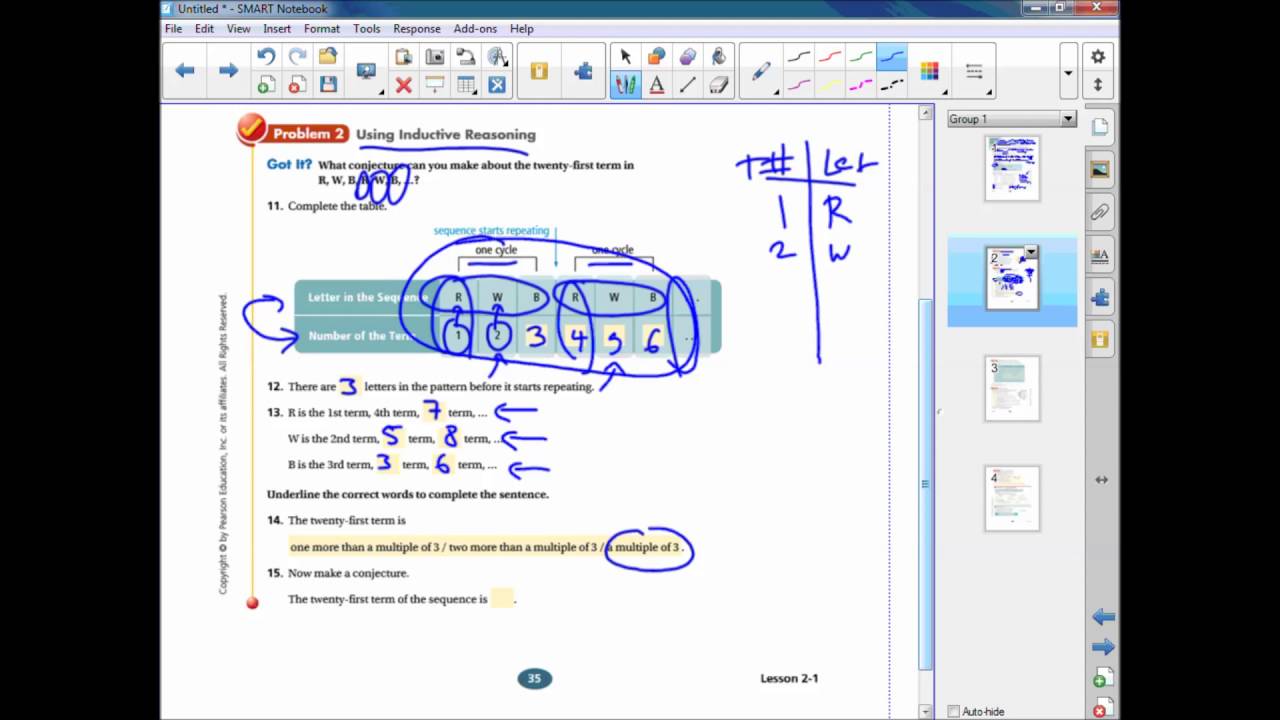Switch to Attachments paperclip side tab
1280x720 pixels.
pyautogui.click(x=1100, y=212)
